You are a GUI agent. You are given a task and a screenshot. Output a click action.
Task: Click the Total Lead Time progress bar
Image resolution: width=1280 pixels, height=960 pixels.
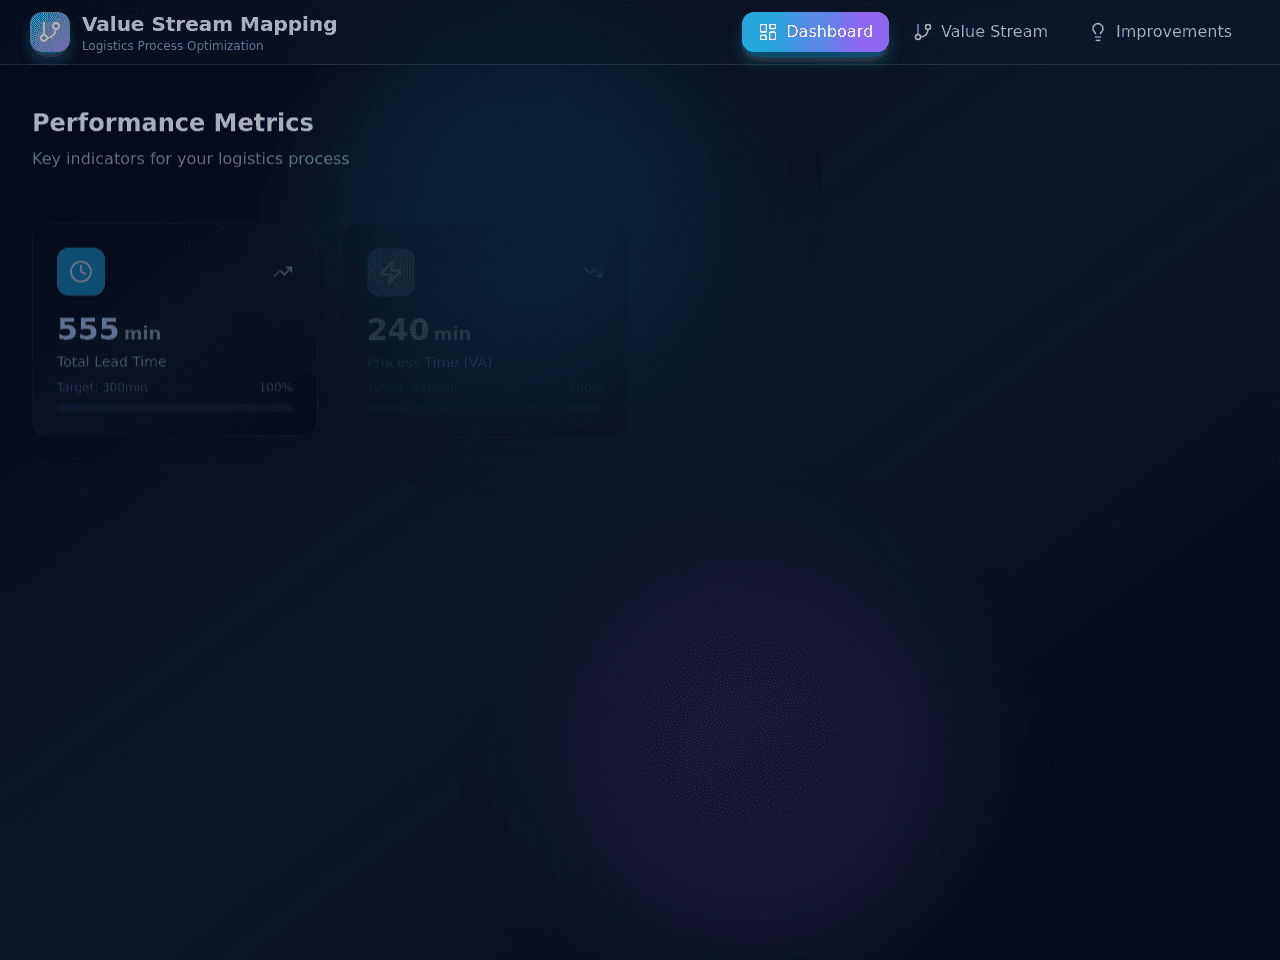175,408
